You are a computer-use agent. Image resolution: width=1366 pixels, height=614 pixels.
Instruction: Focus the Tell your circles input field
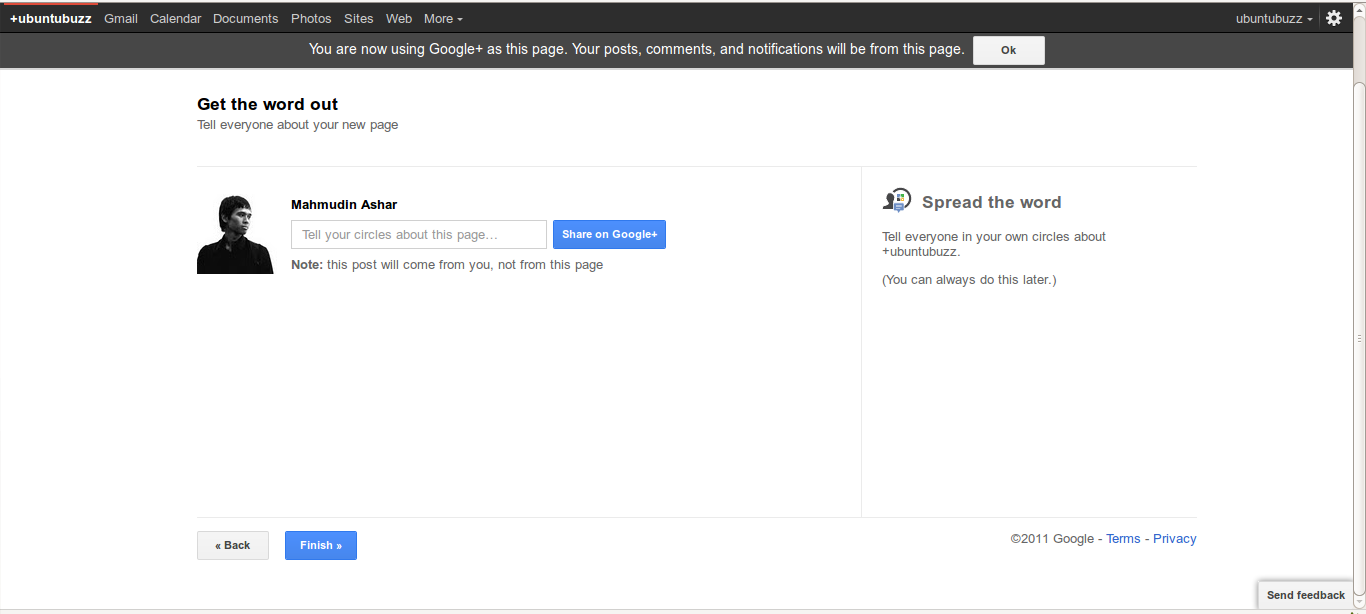[419, 235]
